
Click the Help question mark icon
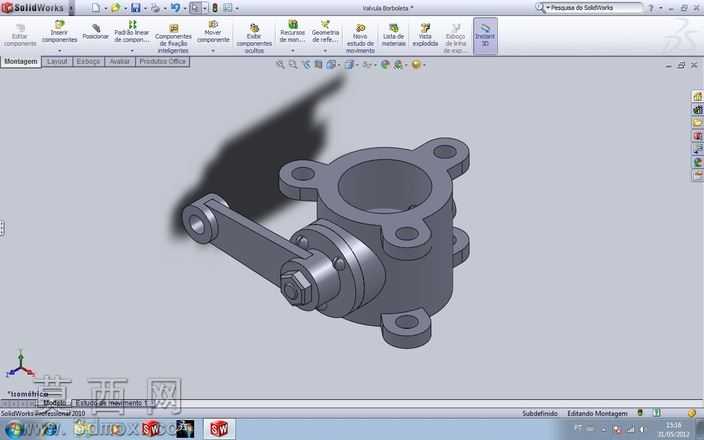pyautogui.click(x=651, y=8)
